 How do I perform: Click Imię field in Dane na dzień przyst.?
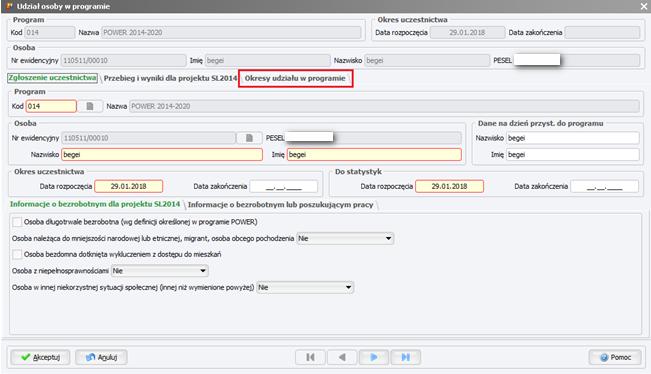click(573, 154)
